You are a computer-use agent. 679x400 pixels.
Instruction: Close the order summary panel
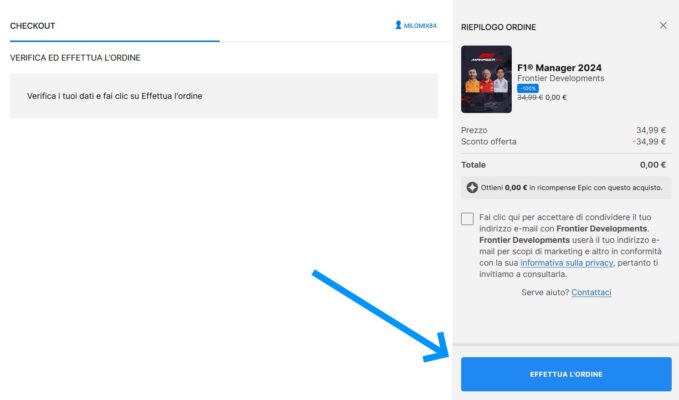663,25
